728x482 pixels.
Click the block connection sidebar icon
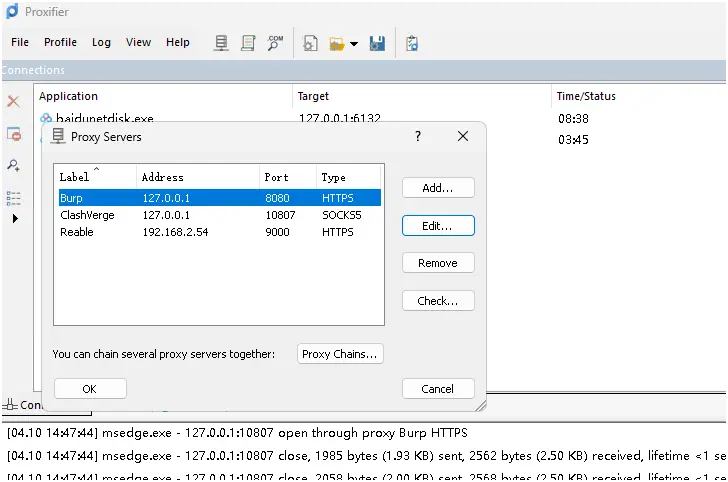click(x=14, y=134)
